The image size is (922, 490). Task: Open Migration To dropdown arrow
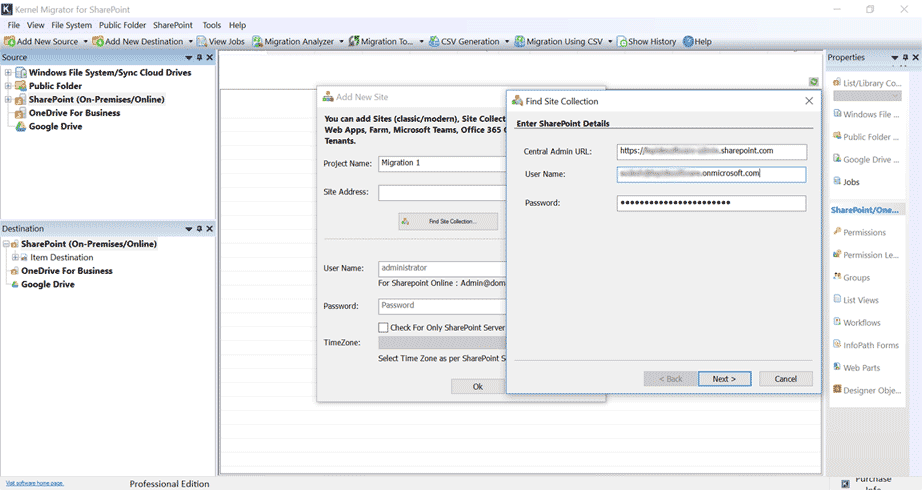[x=421, y=42]
